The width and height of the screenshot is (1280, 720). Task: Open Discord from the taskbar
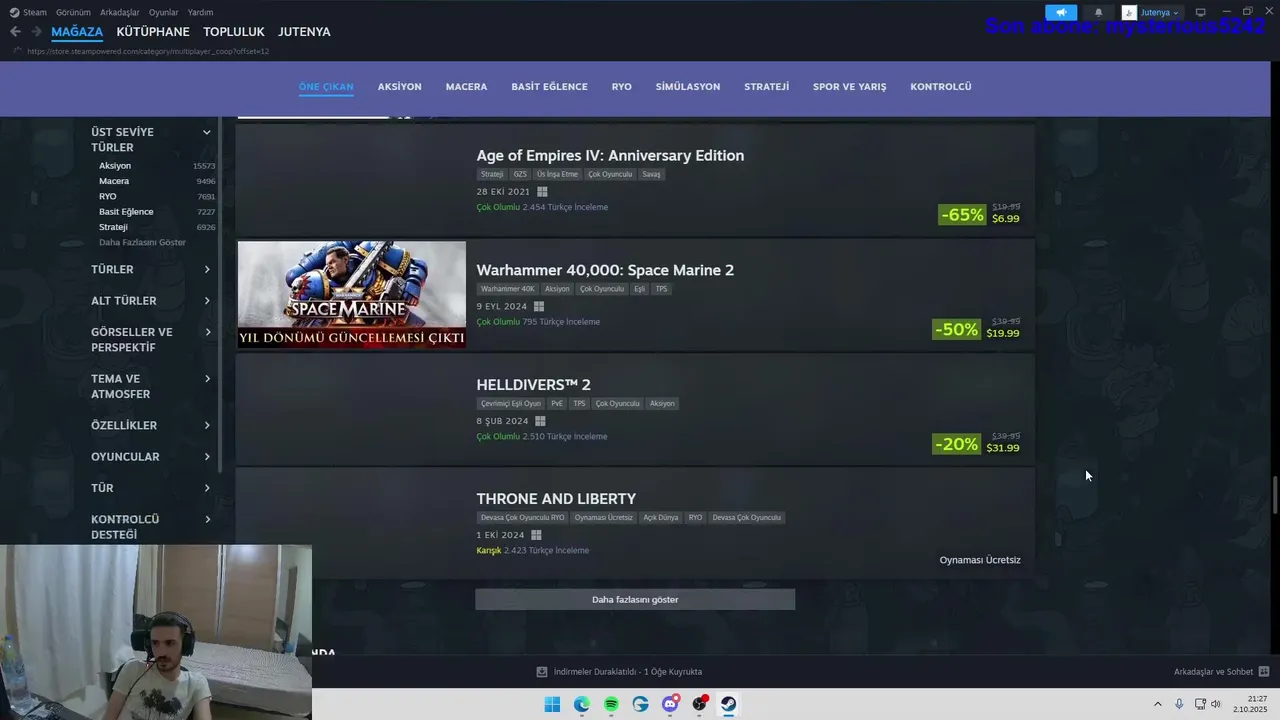coord(670,704)
